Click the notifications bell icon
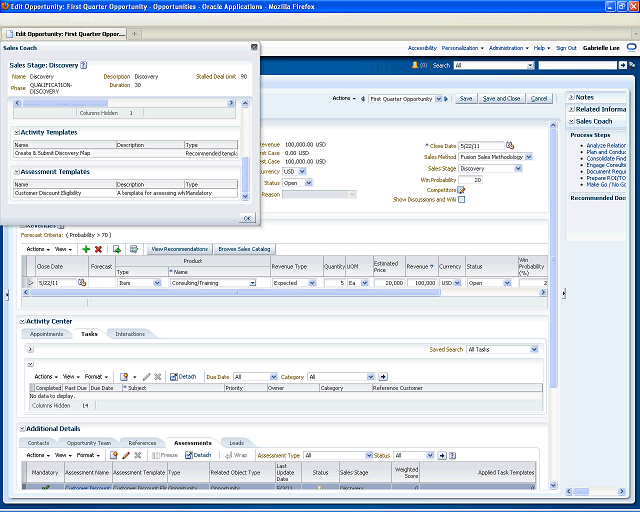 (415, 65)
